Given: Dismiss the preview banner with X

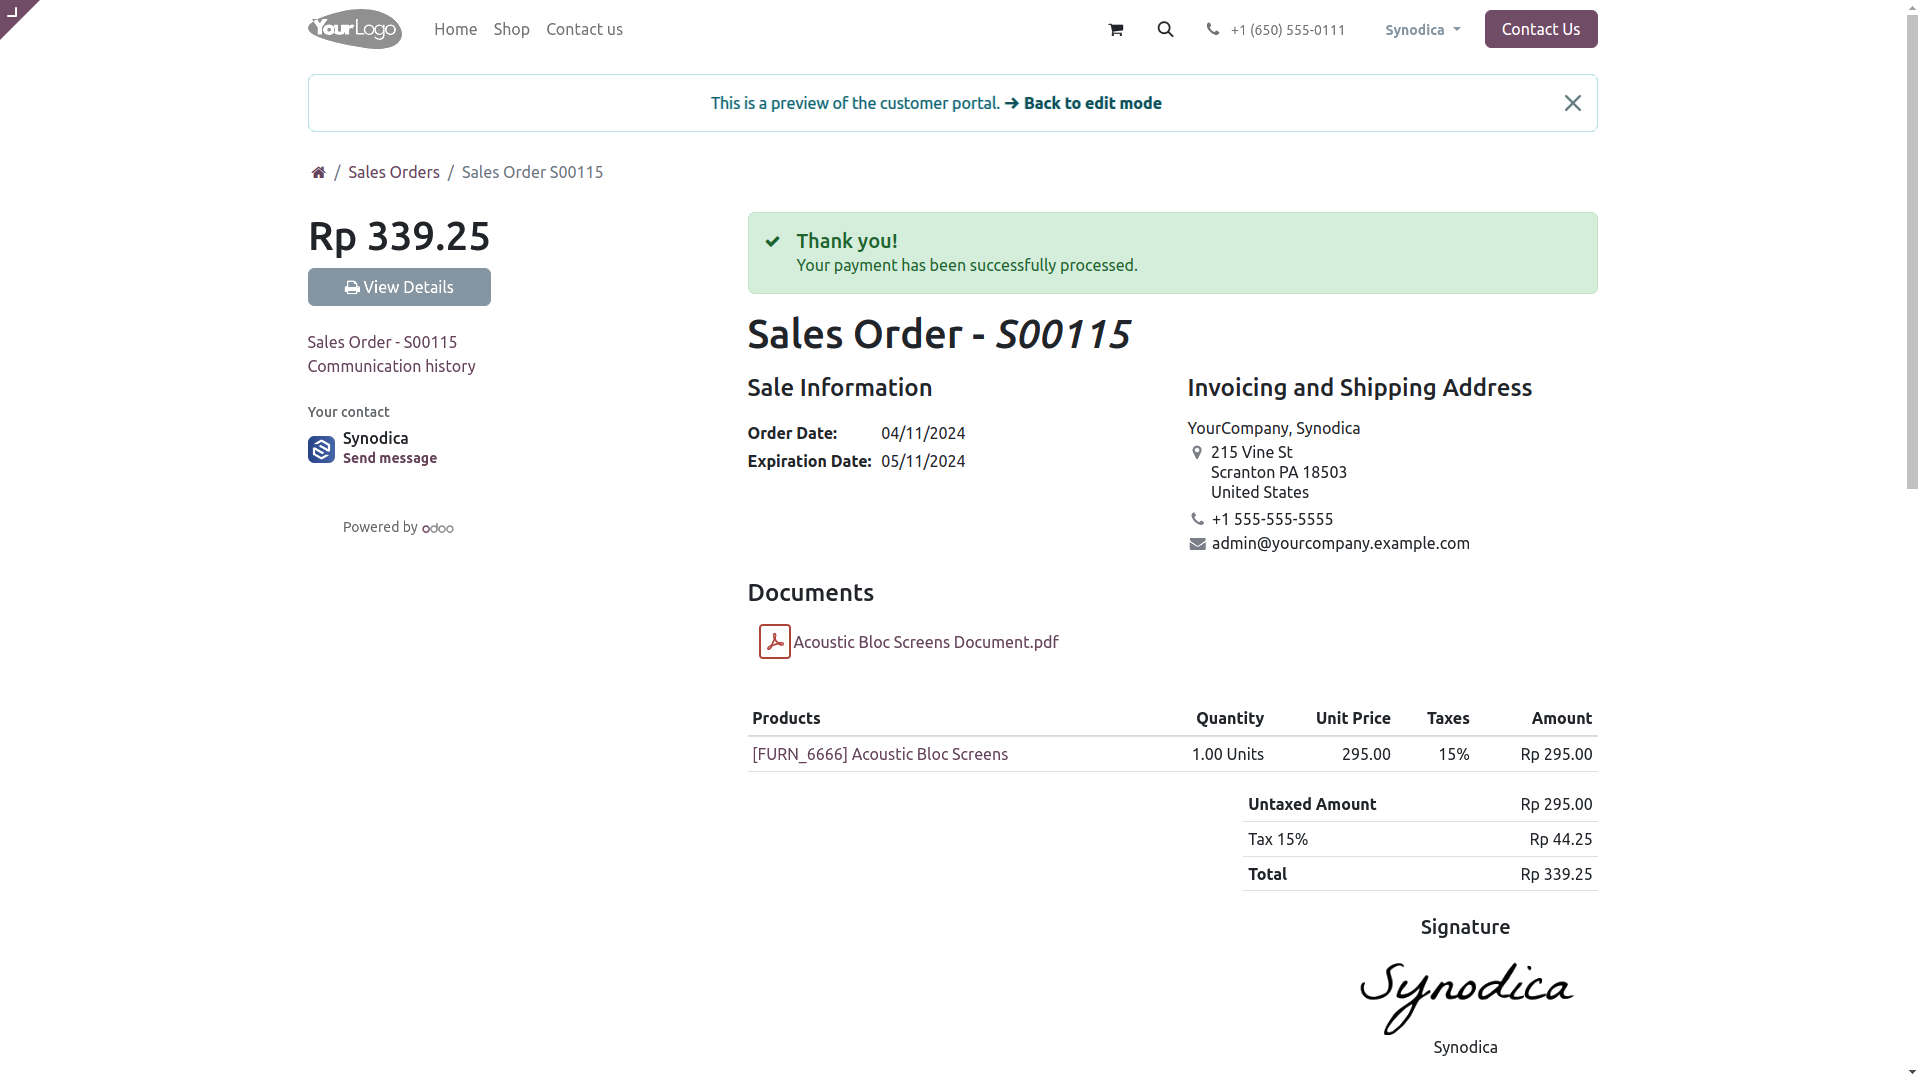Looking at the screenshot, I should pos(1572,103).
